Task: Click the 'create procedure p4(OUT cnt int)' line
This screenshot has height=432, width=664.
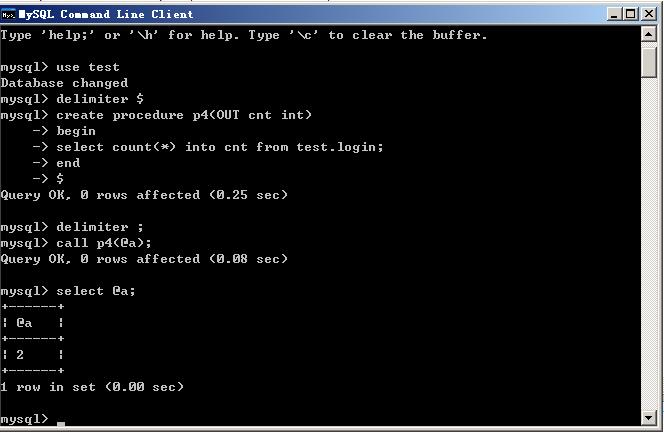Action: 156,115
